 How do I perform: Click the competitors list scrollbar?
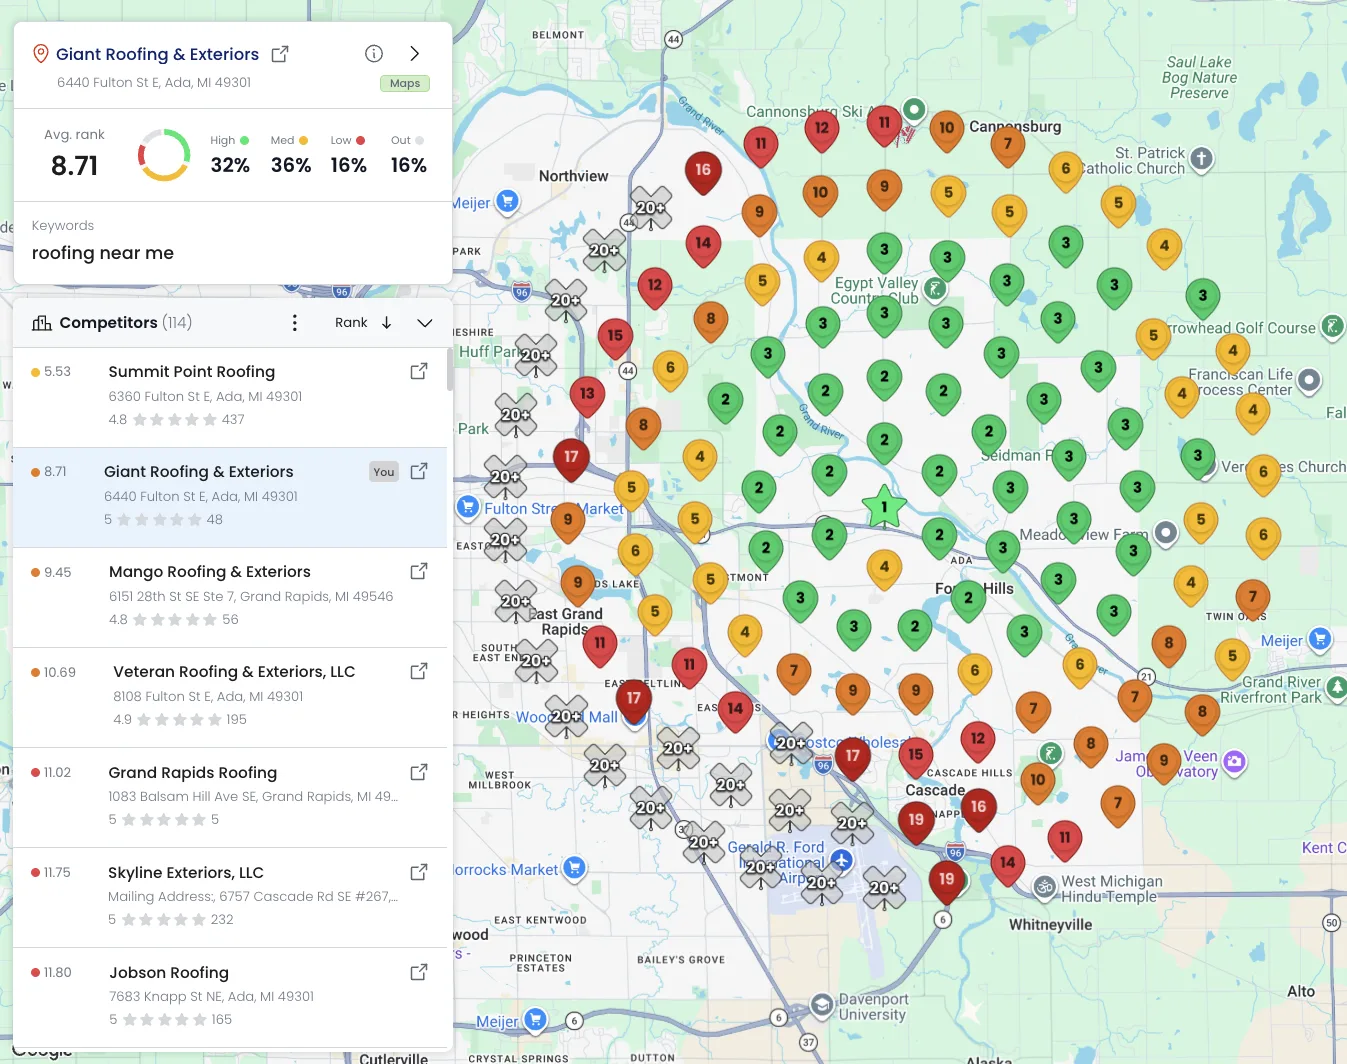(x=449, y=370)
